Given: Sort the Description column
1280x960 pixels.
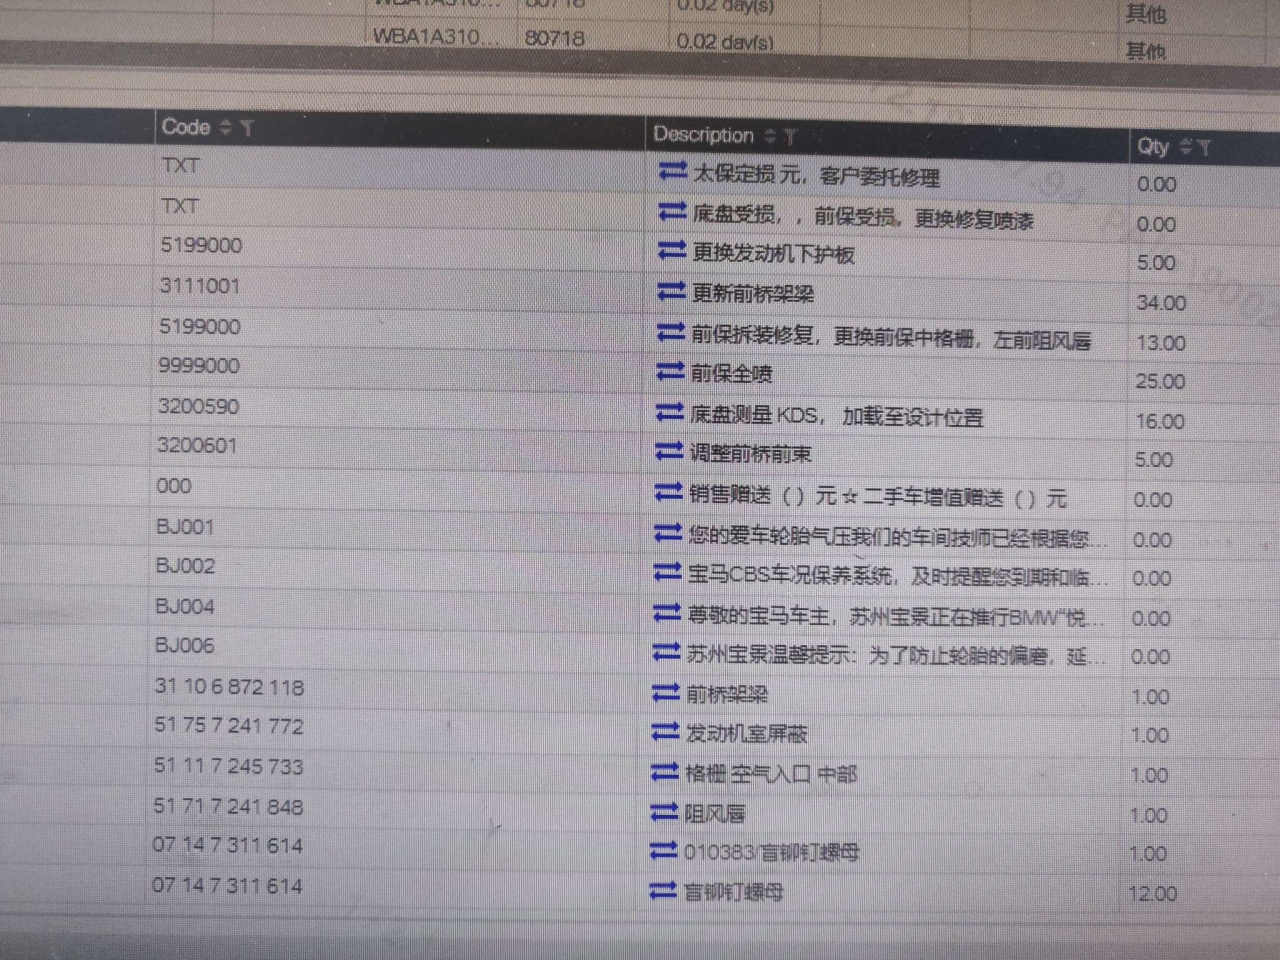Looking at the screenshot, I should pyautogui.click(x=769, y=136).
